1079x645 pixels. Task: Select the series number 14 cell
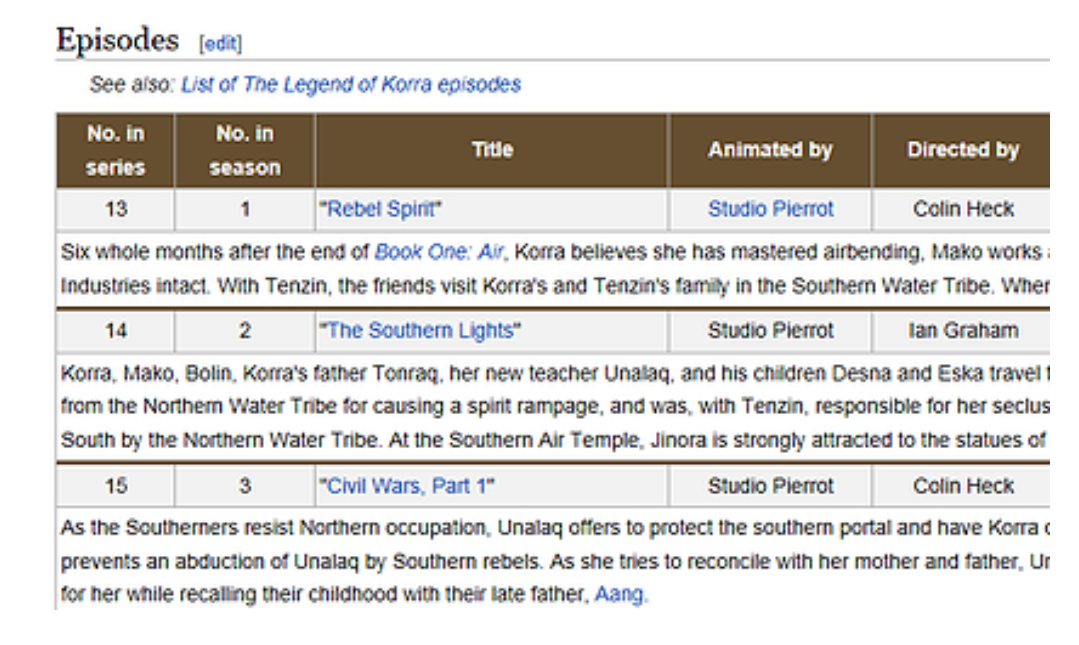click(115, 331)
